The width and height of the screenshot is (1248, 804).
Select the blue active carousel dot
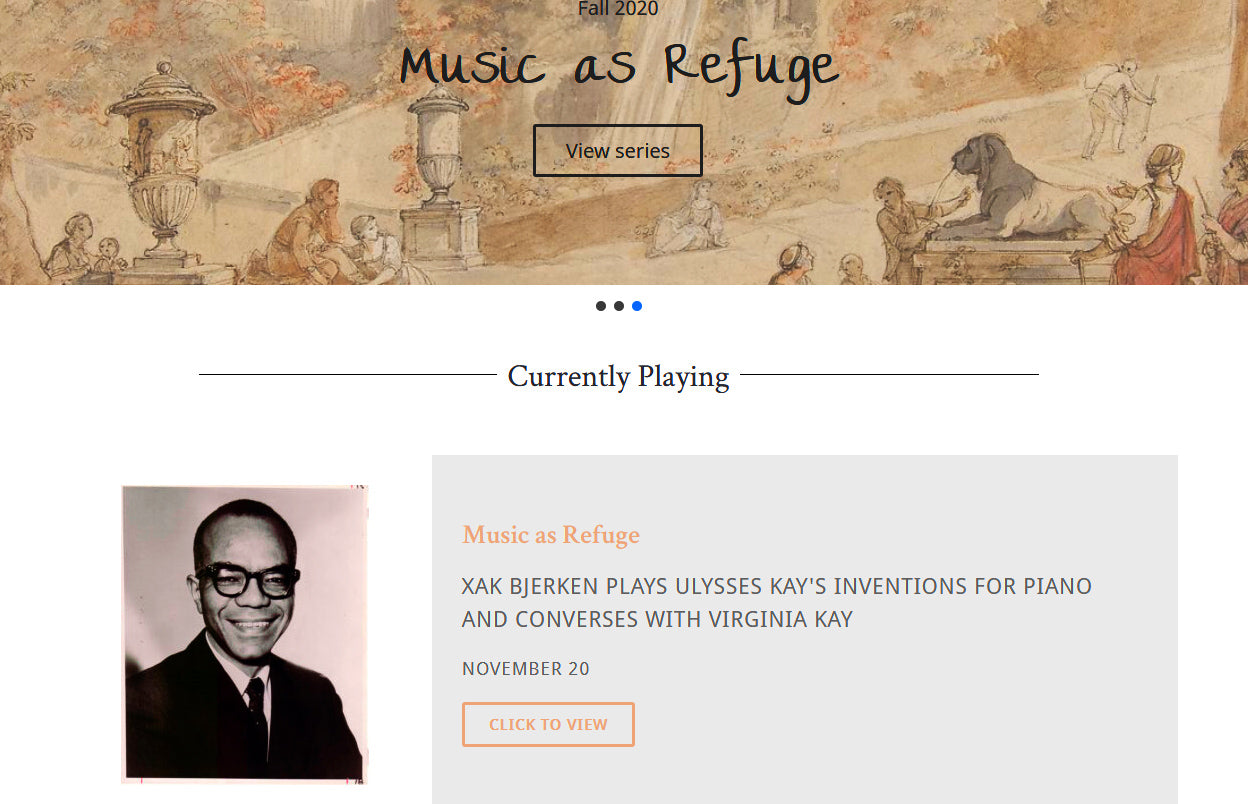pos(637,306)
